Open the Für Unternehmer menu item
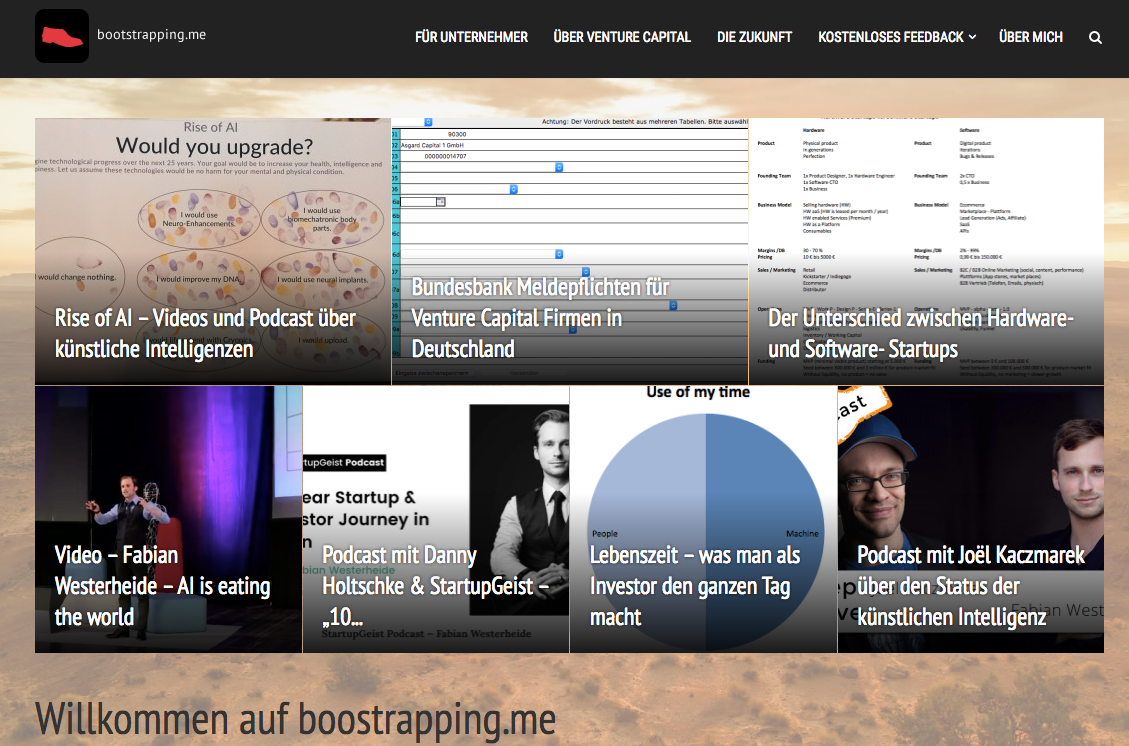 click(472, 37)
